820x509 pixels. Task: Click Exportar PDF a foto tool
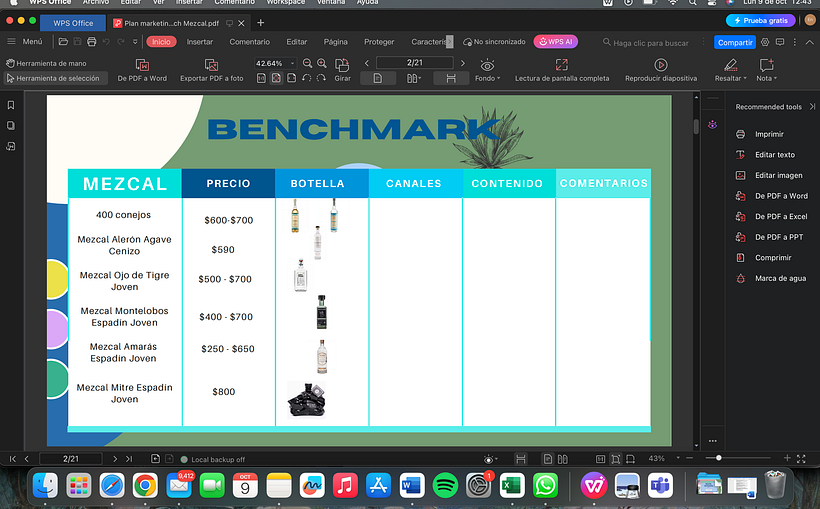[x=211, y=71]
